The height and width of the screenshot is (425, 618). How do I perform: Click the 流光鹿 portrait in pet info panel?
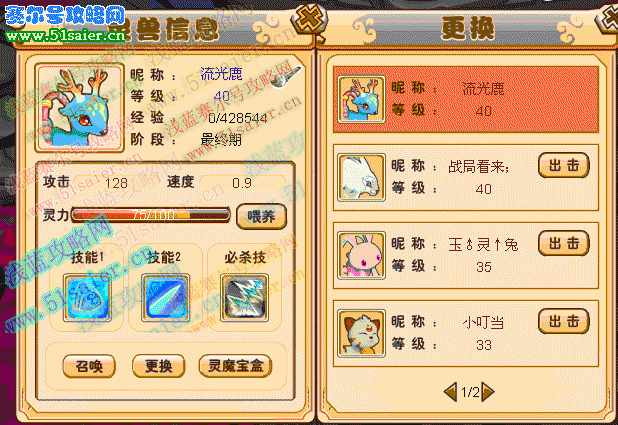79,107
